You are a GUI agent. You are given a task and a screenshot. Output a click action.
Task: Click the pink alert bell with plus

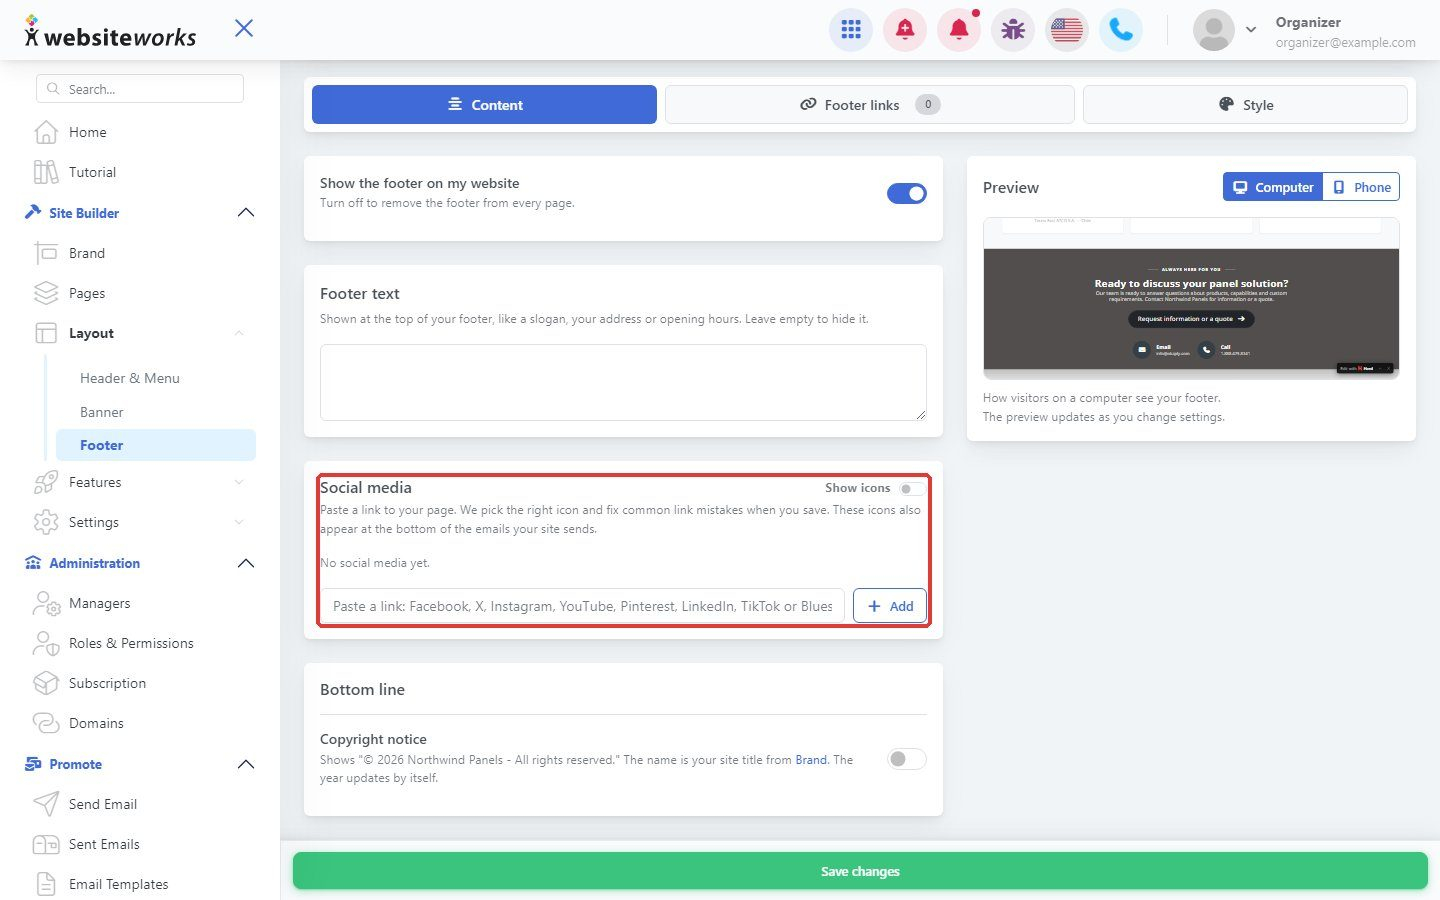click(905, 30)
